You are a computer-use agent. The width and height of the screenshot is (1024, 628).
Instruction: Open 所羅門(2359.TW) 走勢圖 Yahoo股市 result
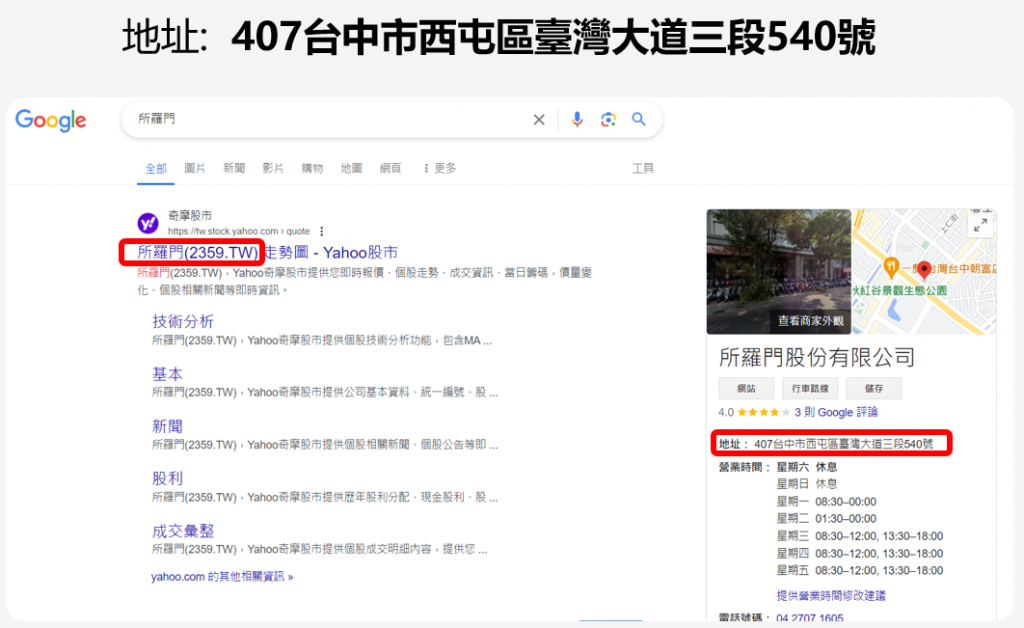click(267, 253)
